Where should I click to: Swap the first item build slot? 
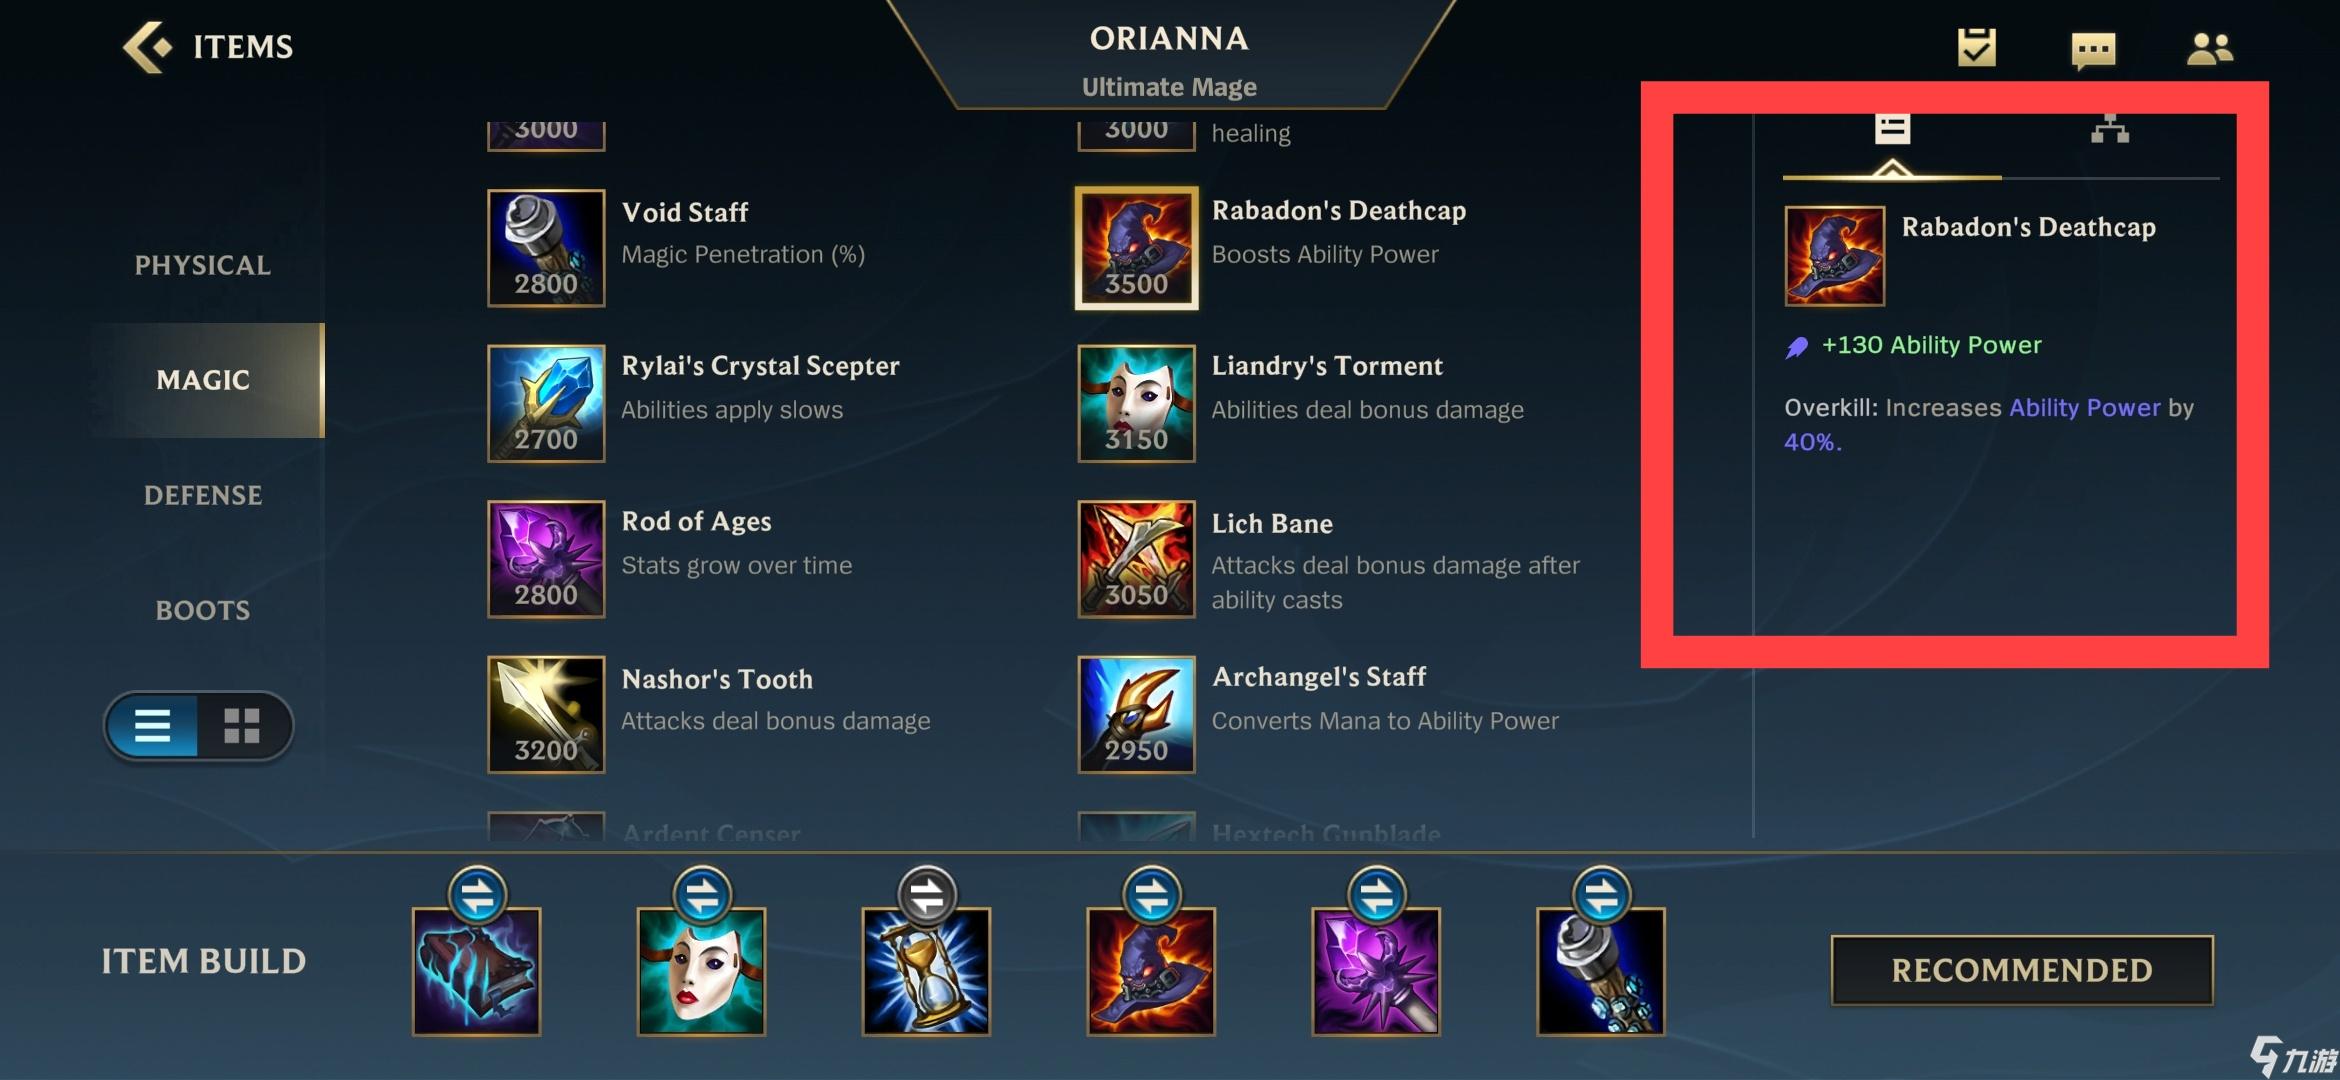[477, 895]
